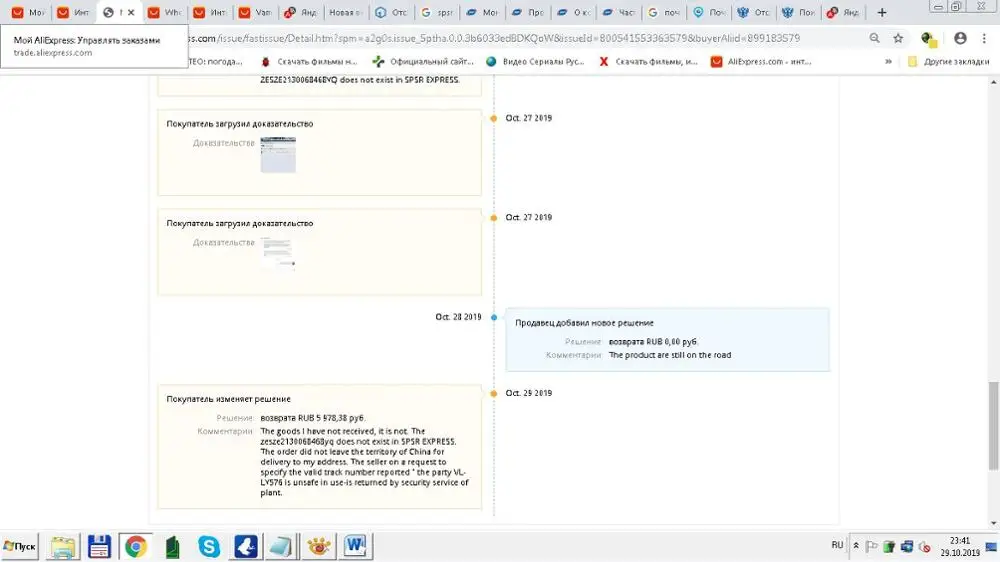The width and height of the screenshot is (1000, 562).
Task: Open the погода bookmark
Action: click(x=215, y=62)
